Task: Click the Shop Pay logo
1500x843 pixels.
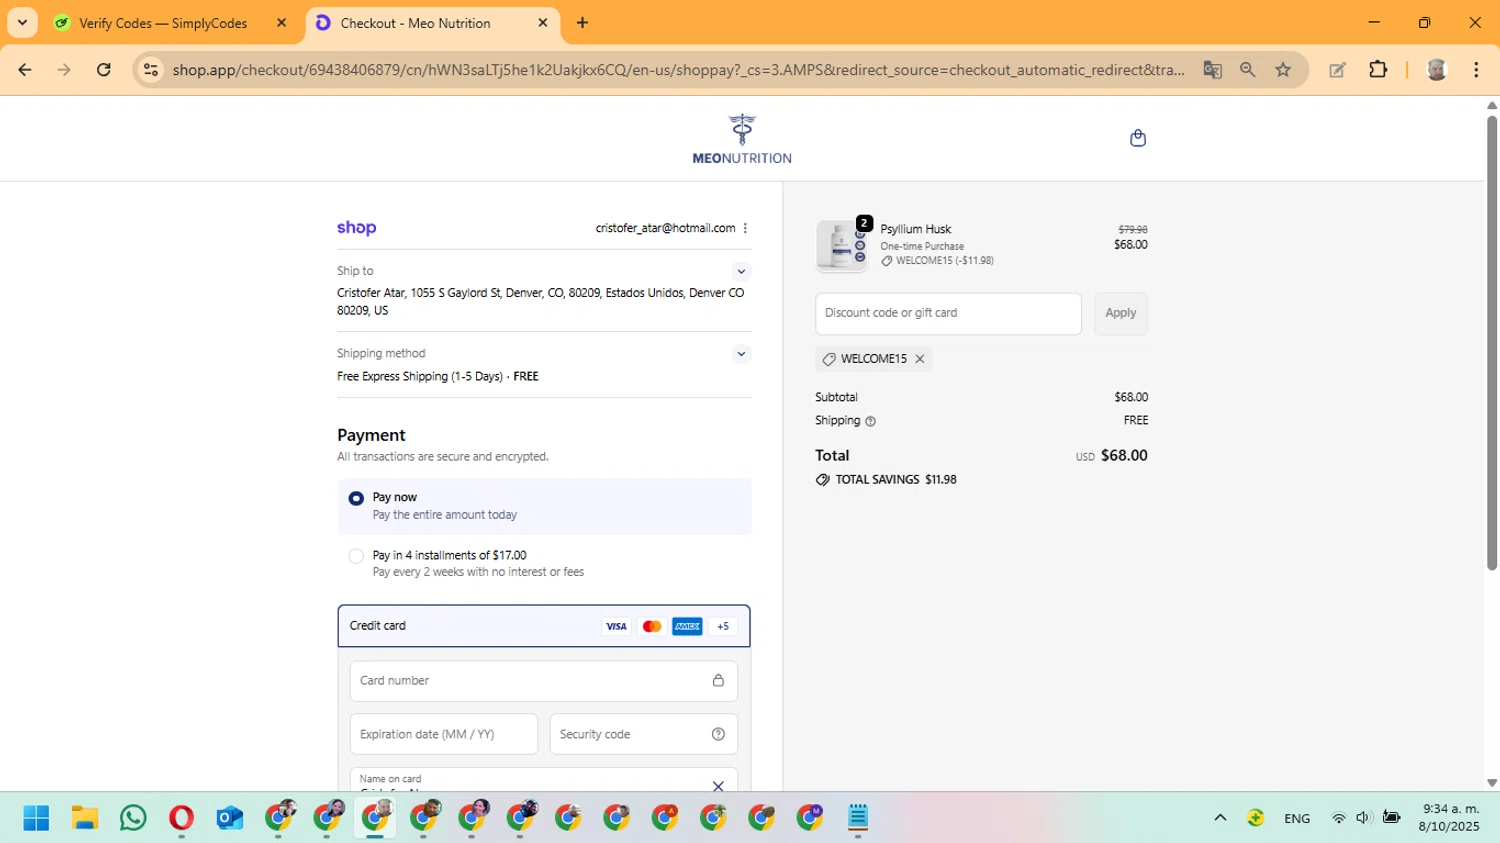Action: (357, 228)
